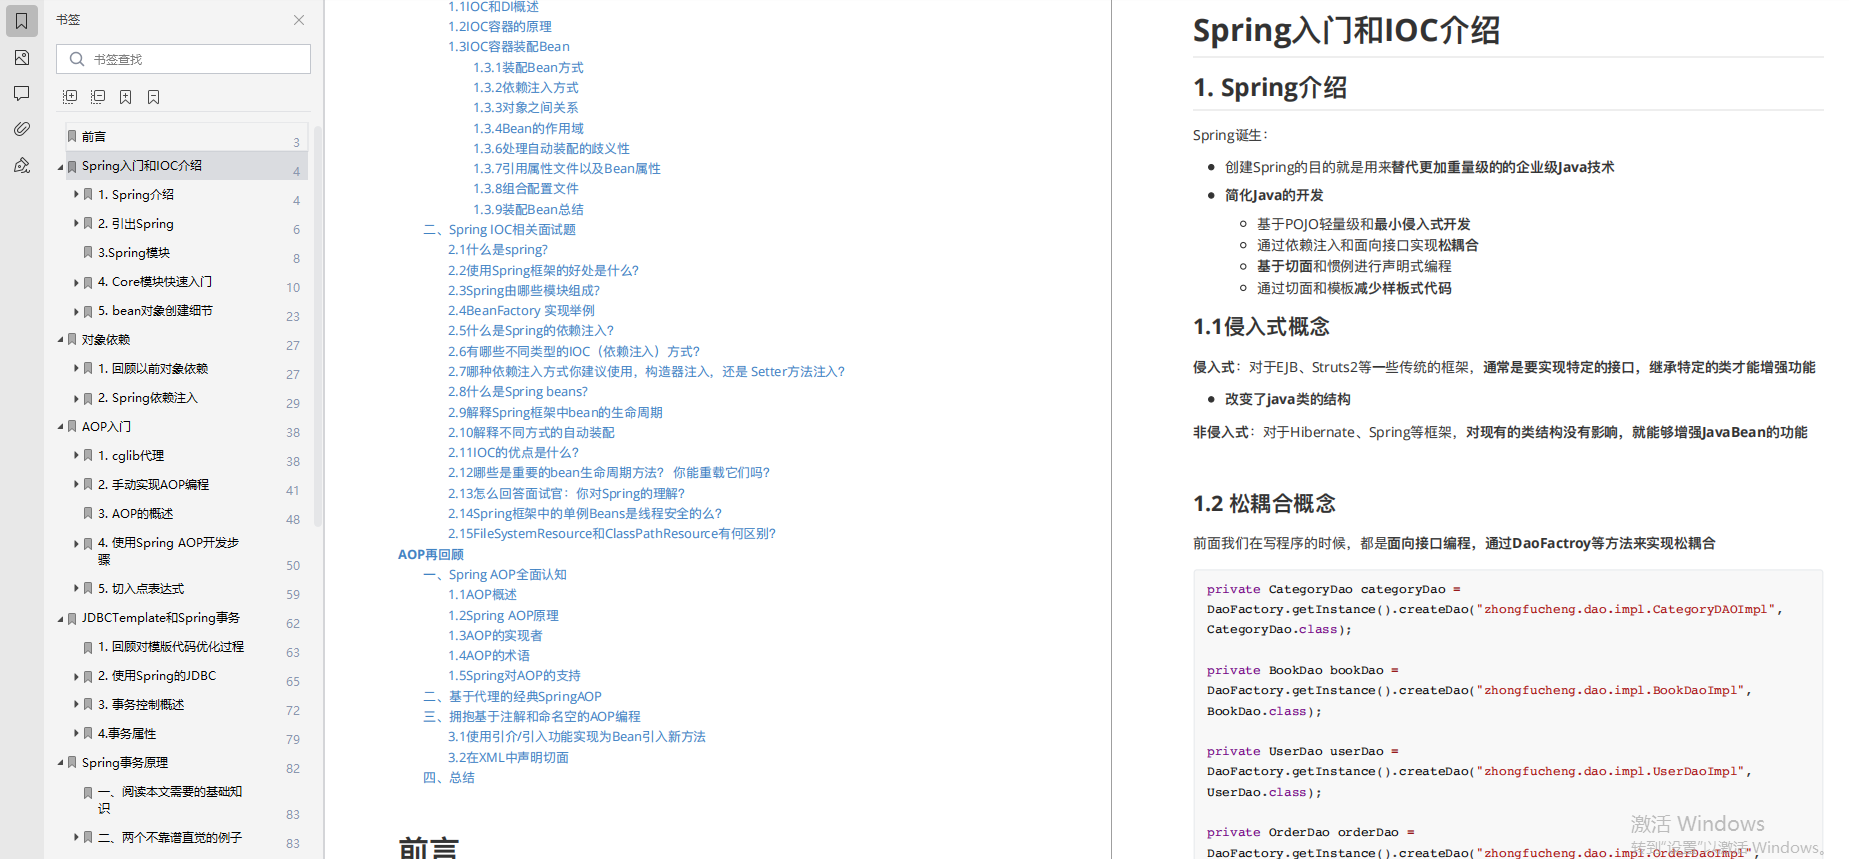Collapse all bookmarks icon
This screenshot has height=859, width=1849.
tap(98, 97)
